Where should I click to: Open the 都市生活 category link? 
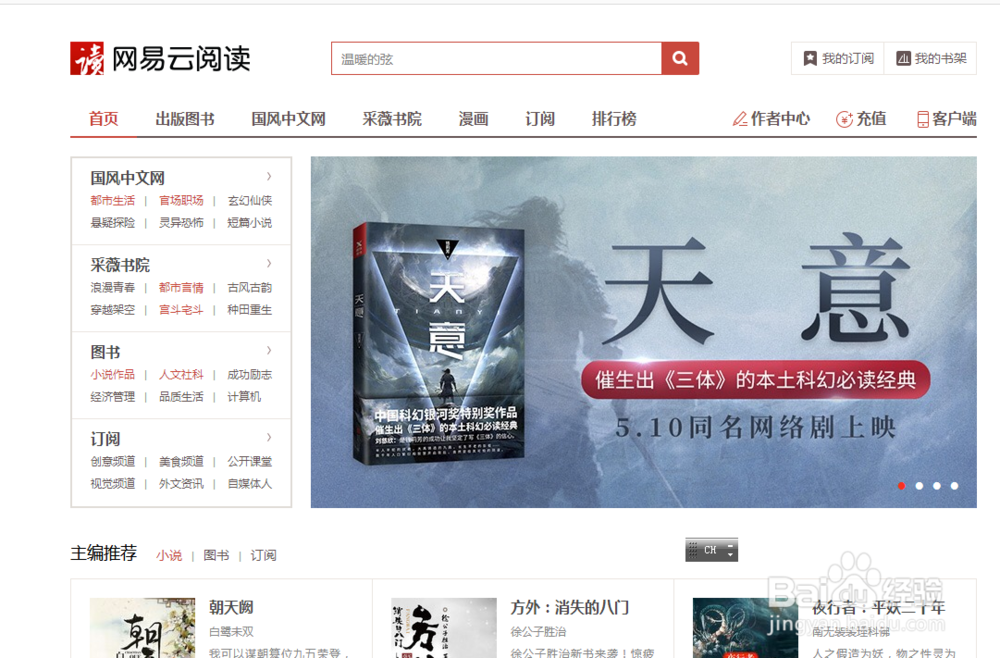(113, 201)
